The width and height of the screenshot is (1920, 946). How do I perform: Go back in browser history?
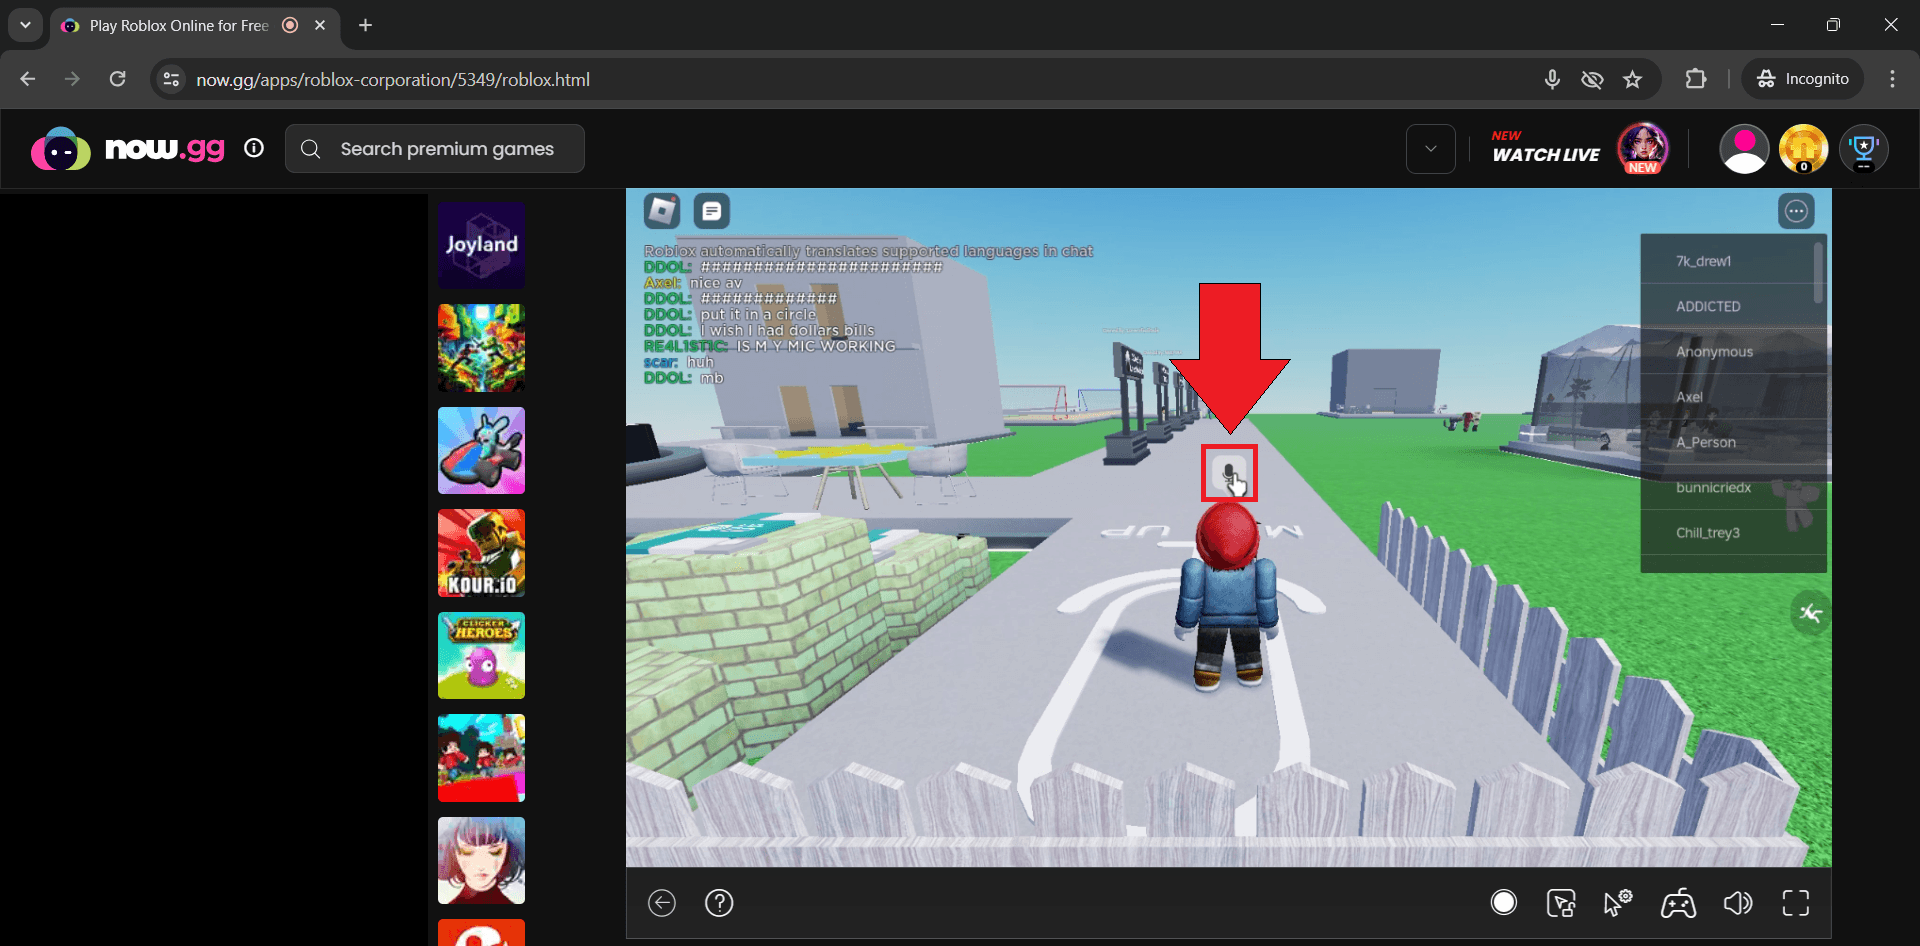coord(28,79)
